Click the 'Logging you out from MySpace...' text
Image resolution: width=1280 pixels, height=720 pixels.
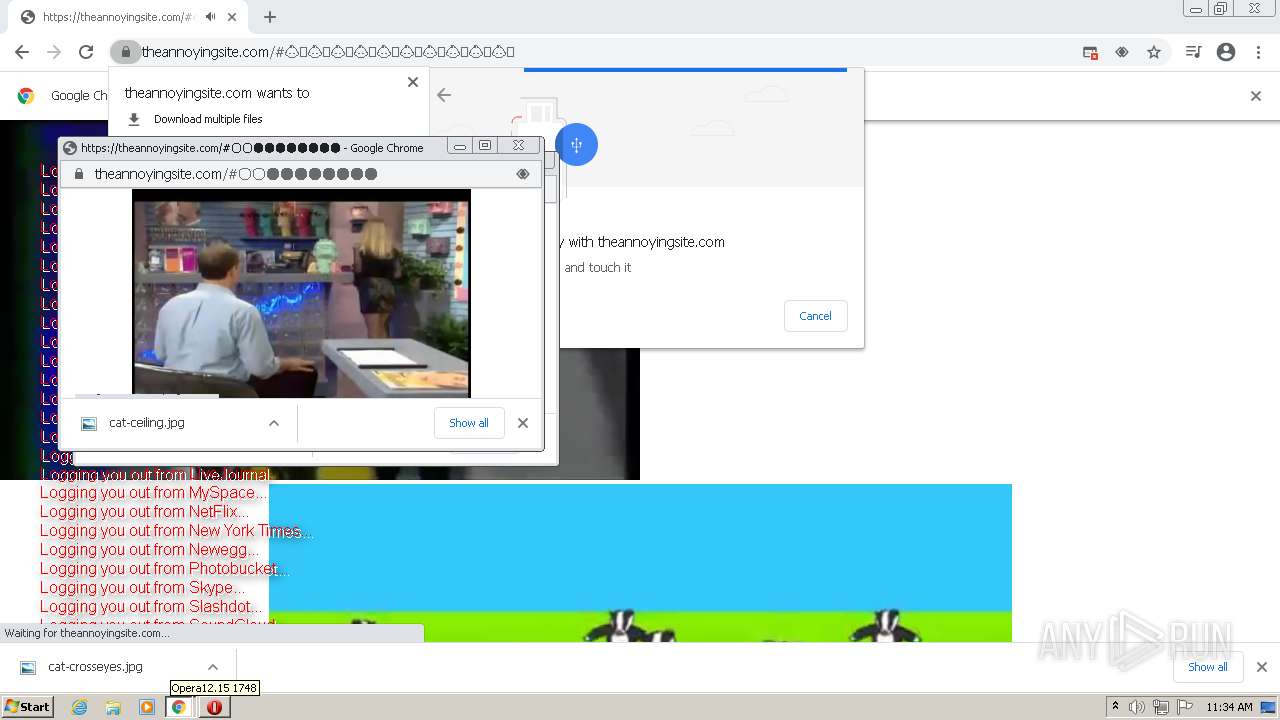(x=153, y=493)
